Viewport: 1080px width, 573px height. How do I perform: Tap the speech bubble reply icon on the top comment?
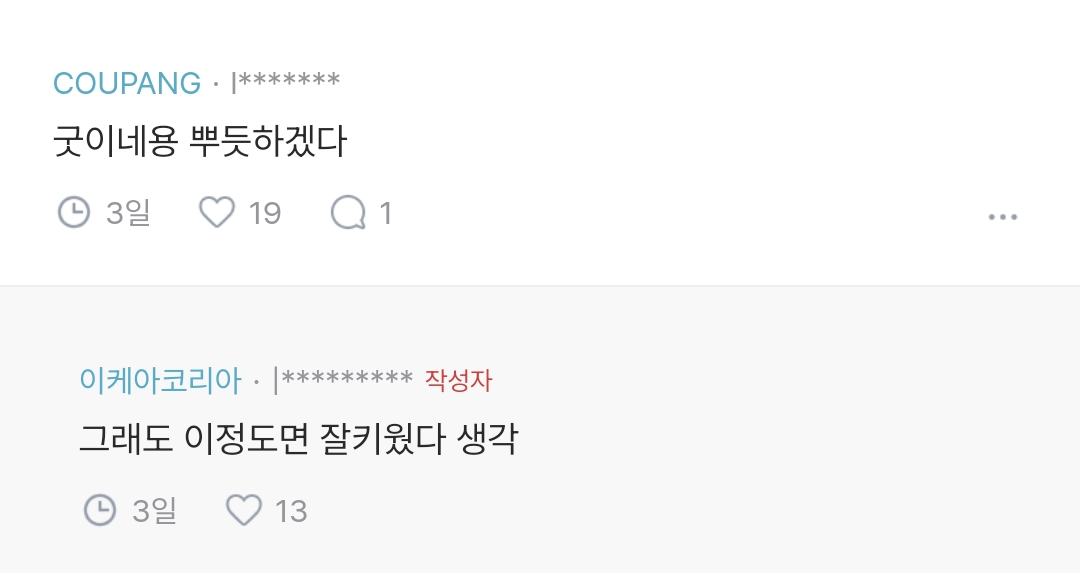[x=348, y=212]
